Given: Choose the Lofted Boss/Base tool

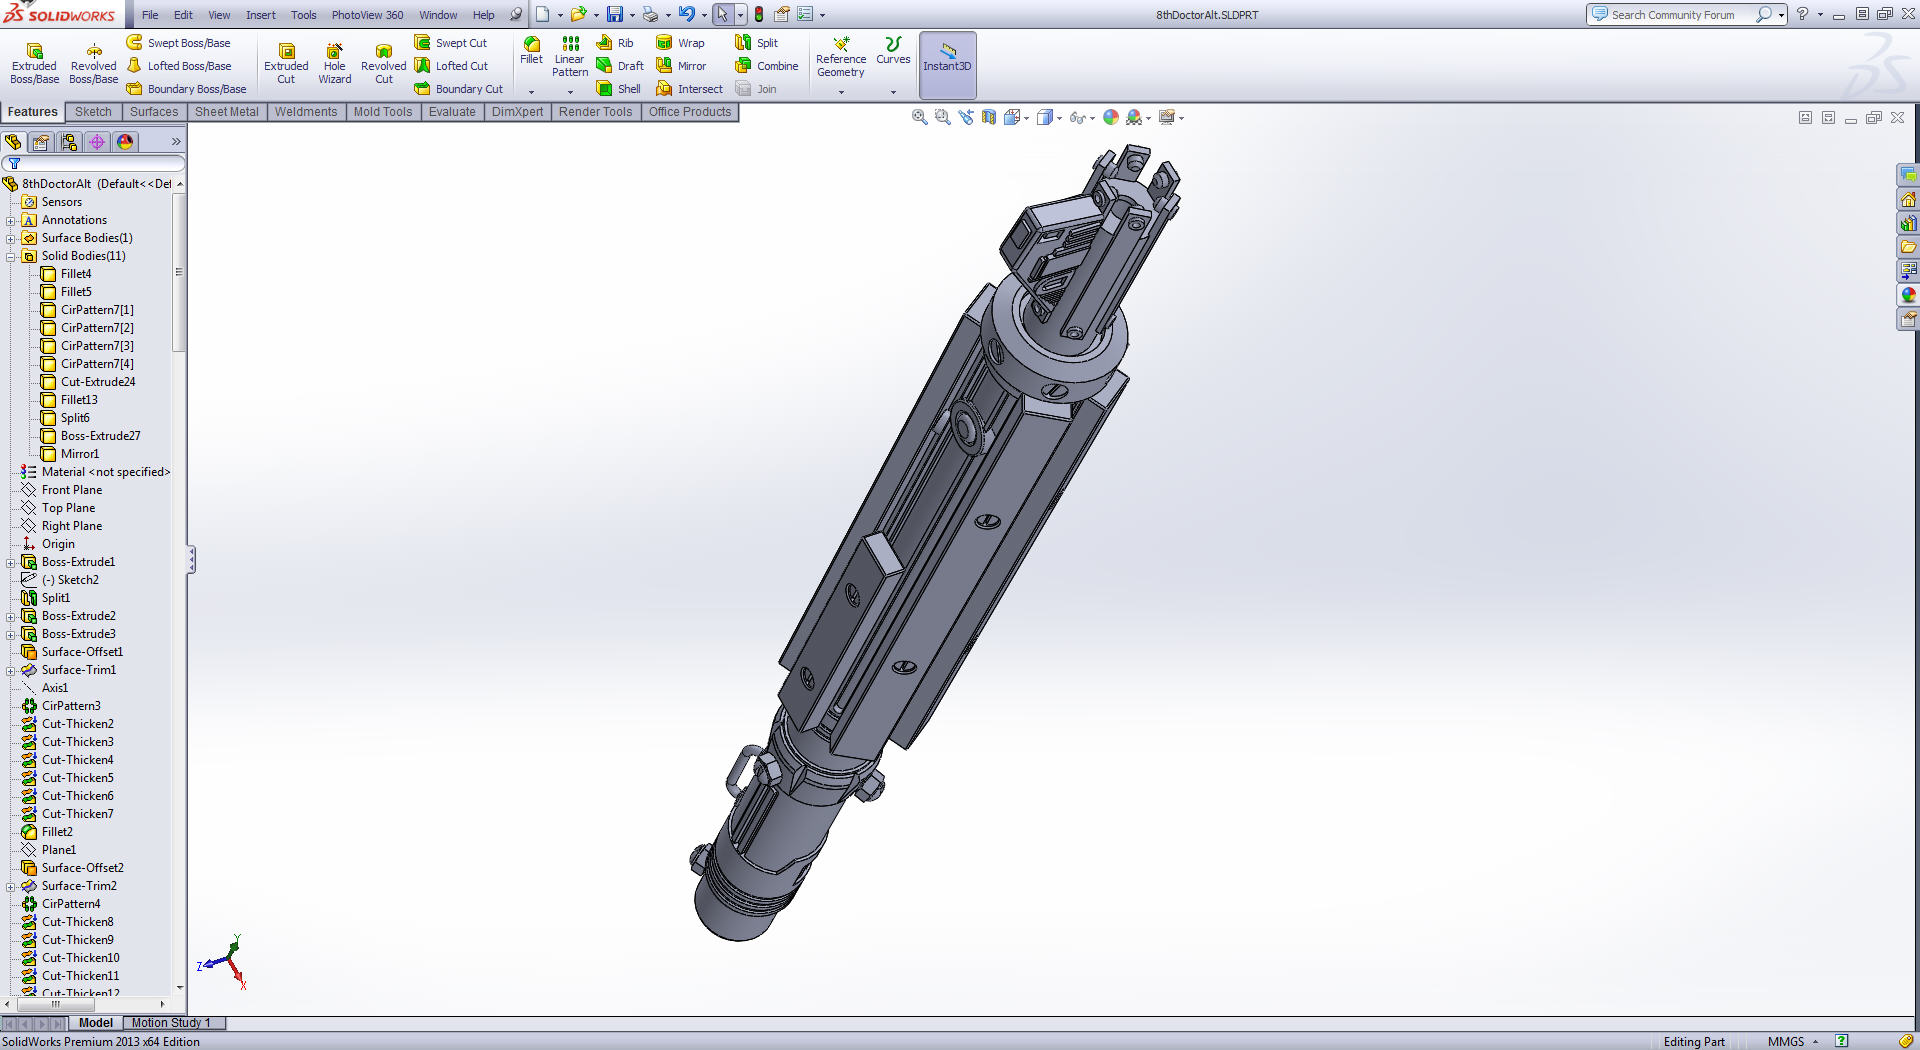Looking at the screenshot, I should pyautogui.click(x=179, y=66).
